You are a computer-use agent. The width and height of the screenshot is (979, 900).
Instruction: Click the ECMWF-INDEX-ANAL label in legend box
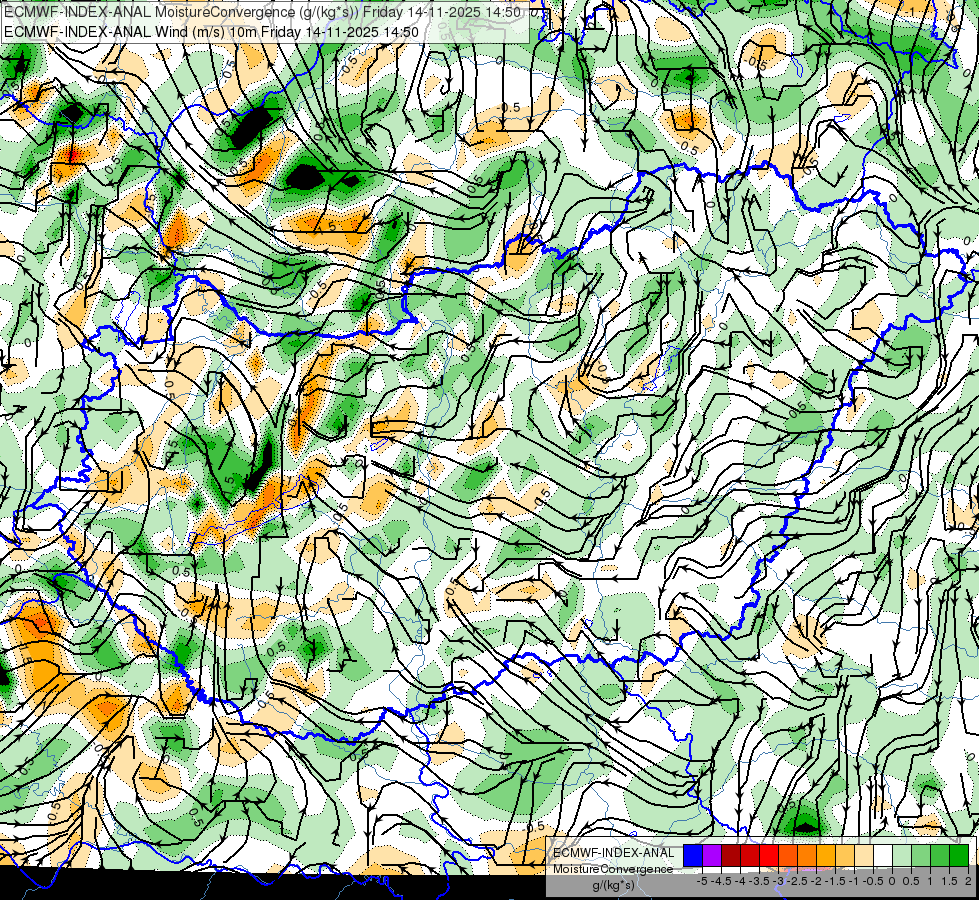(614, 853)
